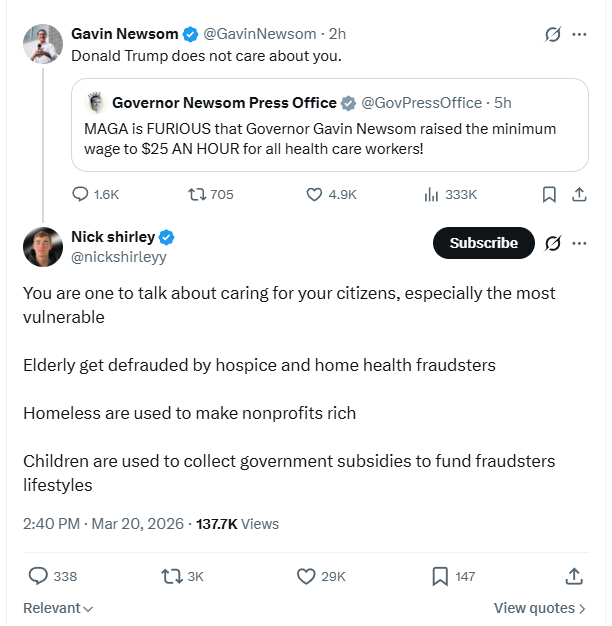Reply to Gavin Newsom's post with 1.6K comments
The height and width of the screenshot is (626, 612).
(95, 194)
